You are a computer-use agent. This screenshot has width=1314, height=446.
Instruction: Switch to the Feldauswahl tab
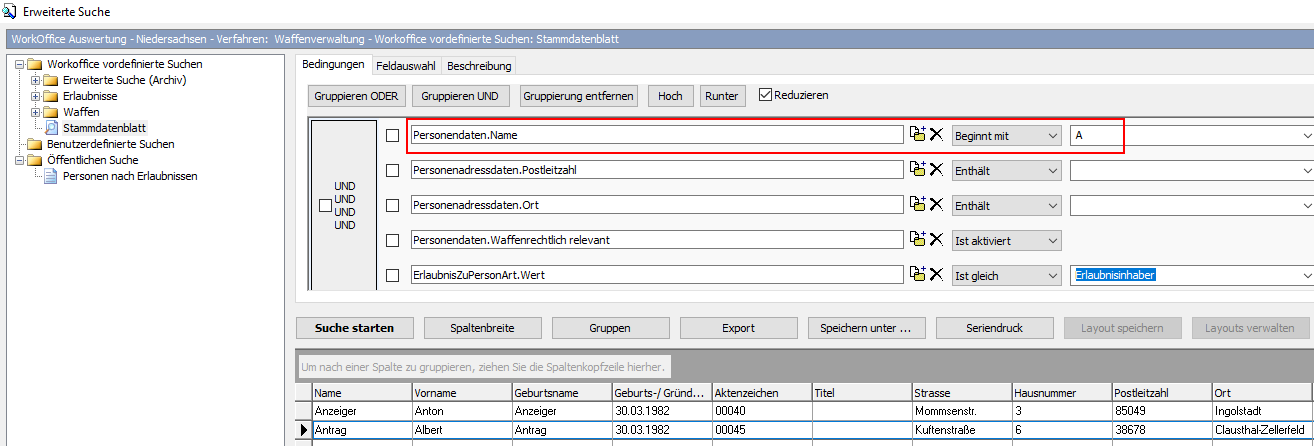(405, 66)
